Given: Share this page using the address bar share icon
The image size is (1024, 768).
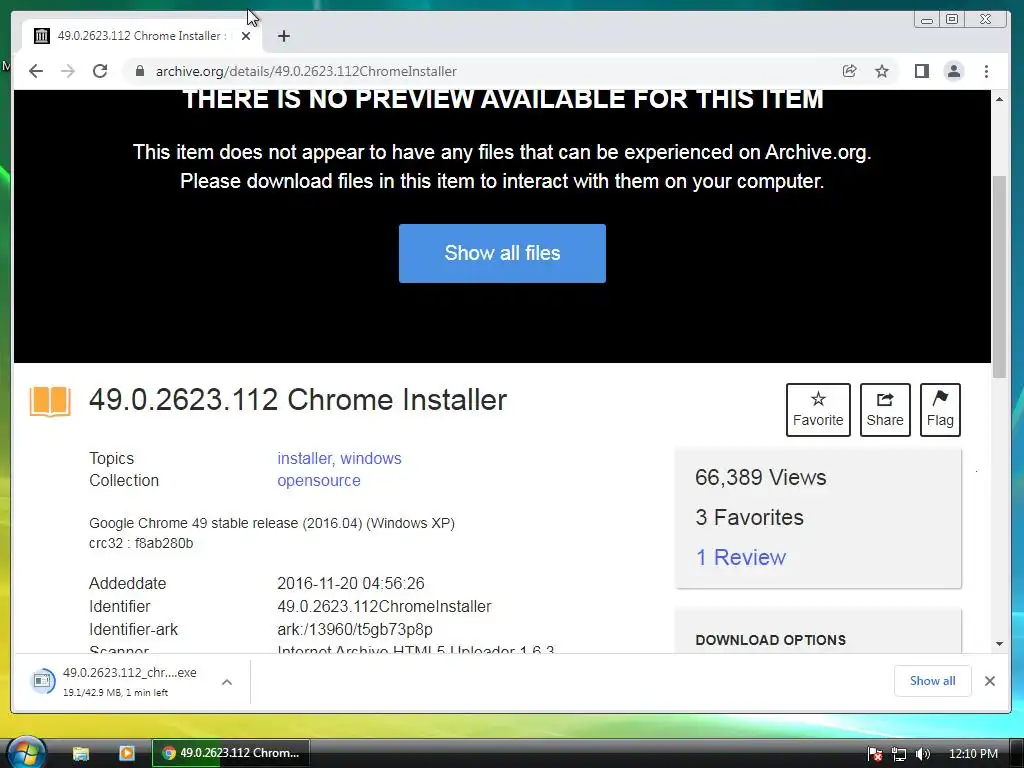Looking at the screenshot, I should coord(850,71).
